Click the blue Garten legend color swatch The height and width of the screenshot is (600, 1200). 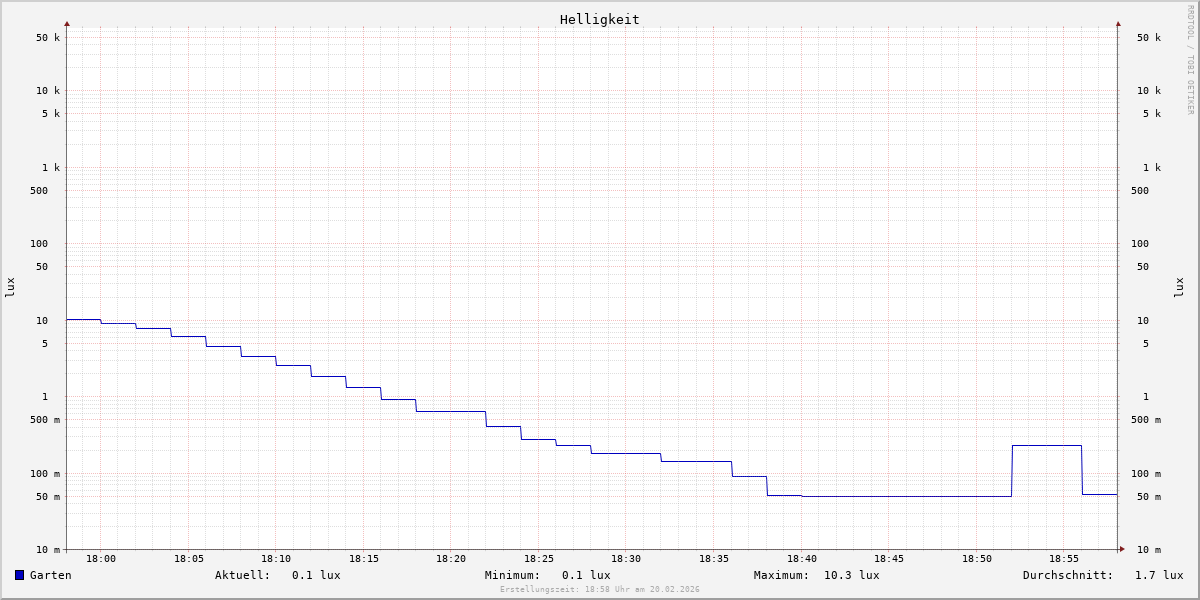tap(19, 575)
